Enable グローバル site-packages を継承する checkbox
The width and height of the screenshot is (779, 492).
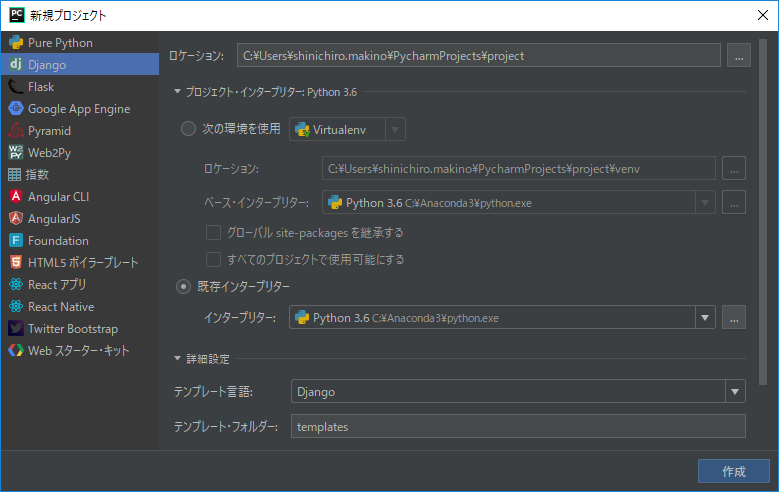coord(213,233)
